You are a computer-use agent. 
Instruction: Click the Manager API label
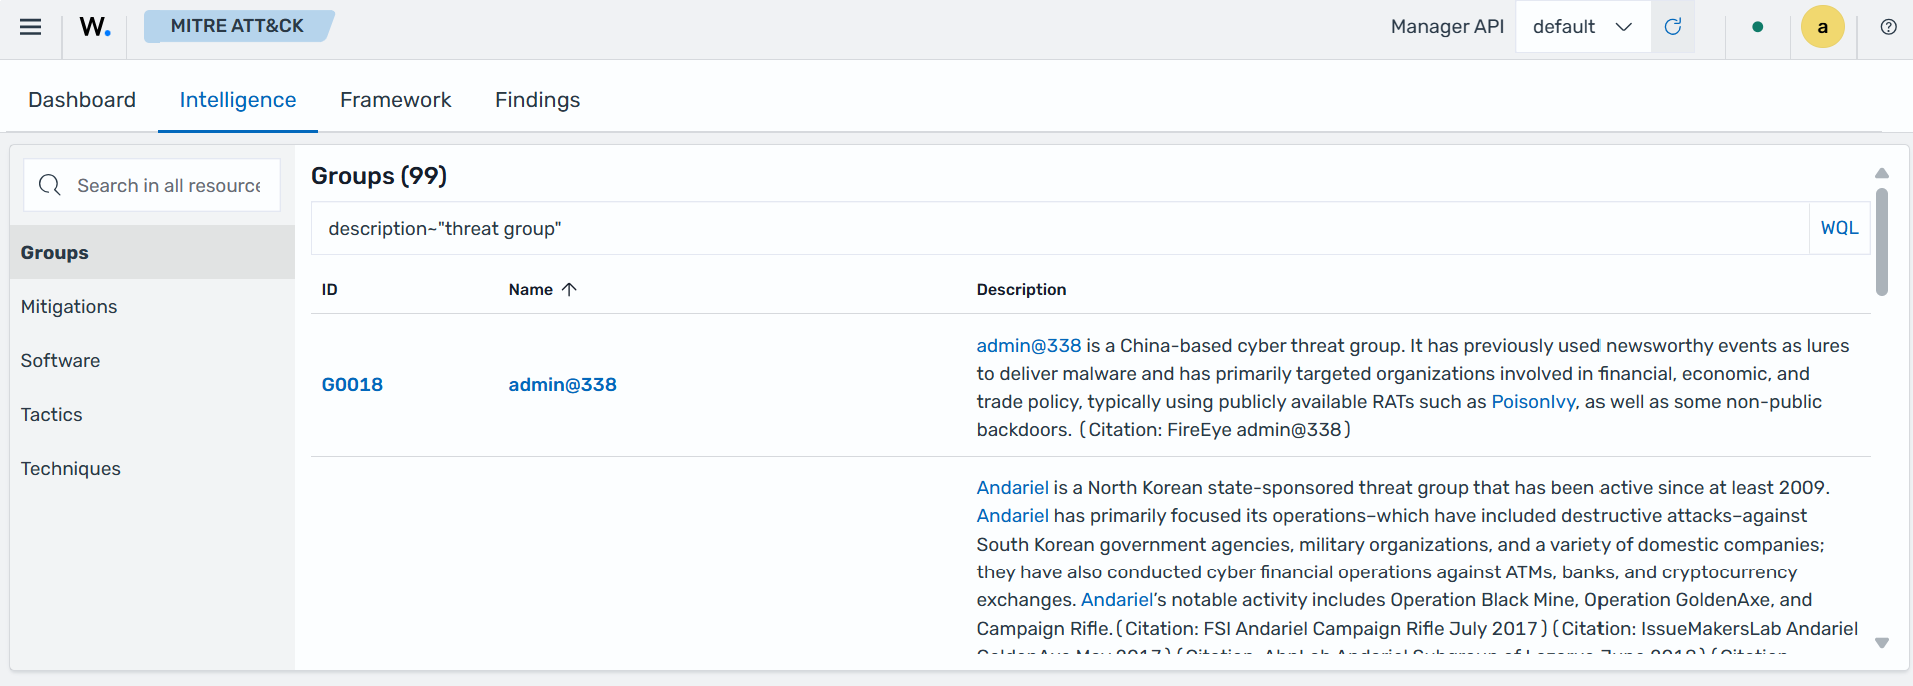[1447, 27]
